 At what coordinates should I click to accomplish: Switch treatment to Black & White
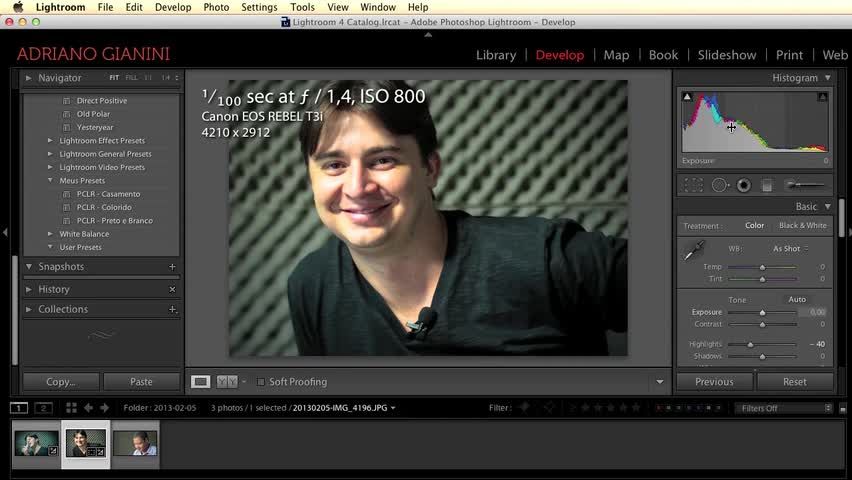pos(802,226)
